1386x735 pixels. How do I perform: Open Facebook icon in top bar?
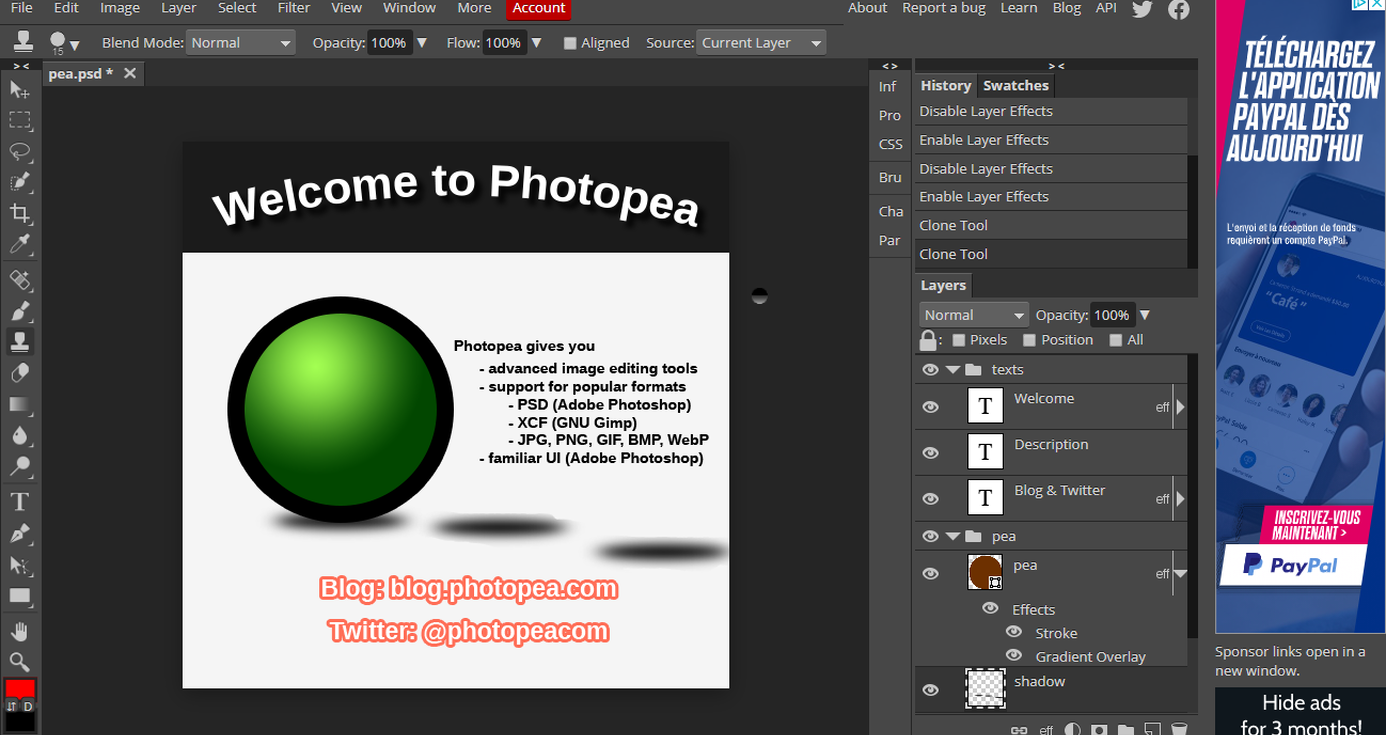click(x=1179, y=9)
